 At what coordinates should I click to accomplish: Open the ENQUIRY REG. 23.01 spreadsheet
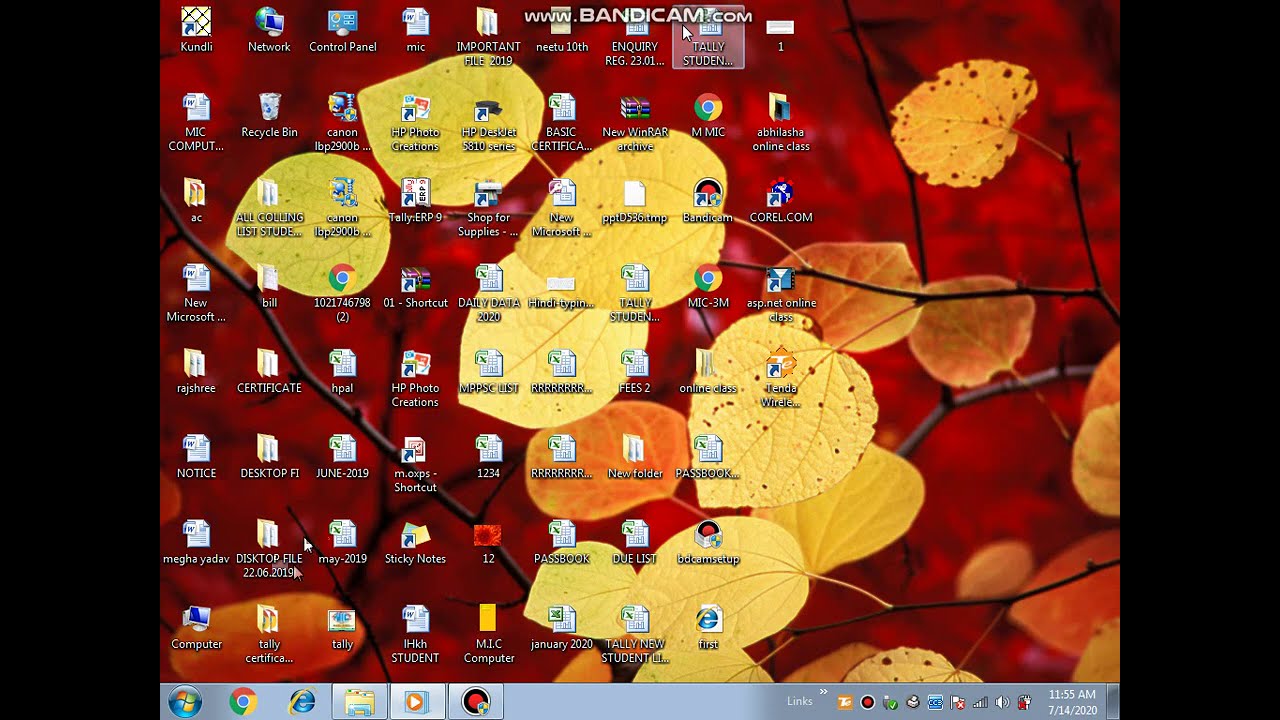point(635,37)
